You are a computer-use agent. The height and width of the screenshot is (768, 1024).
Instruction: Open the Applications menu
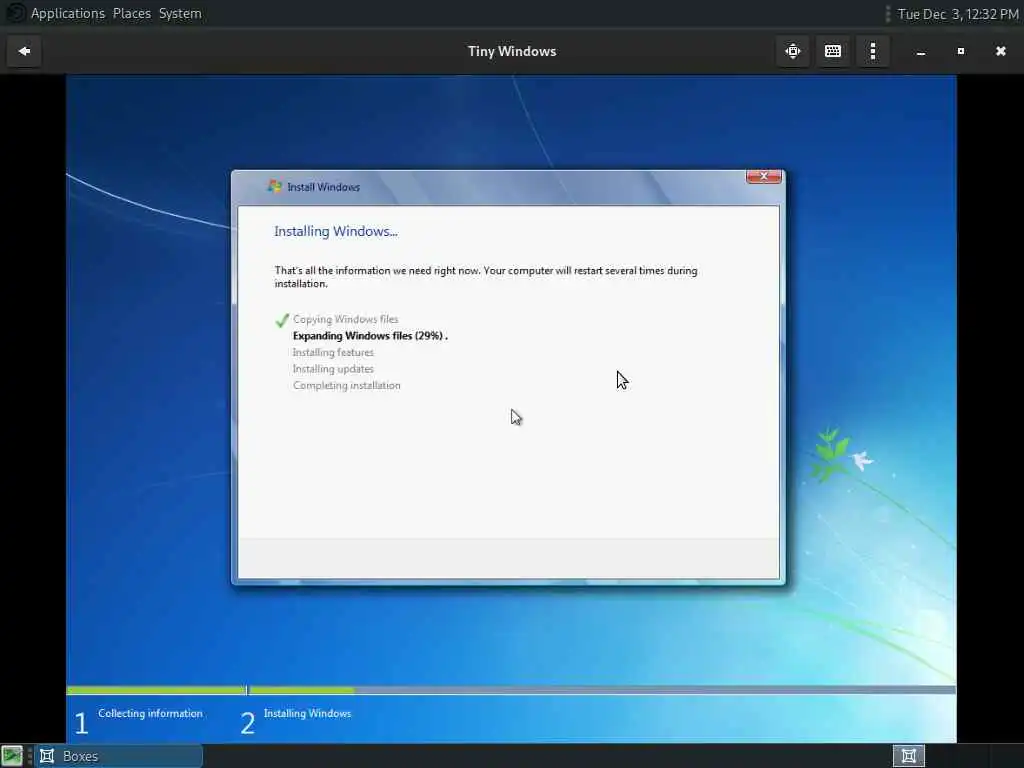(x=68, y=13)
